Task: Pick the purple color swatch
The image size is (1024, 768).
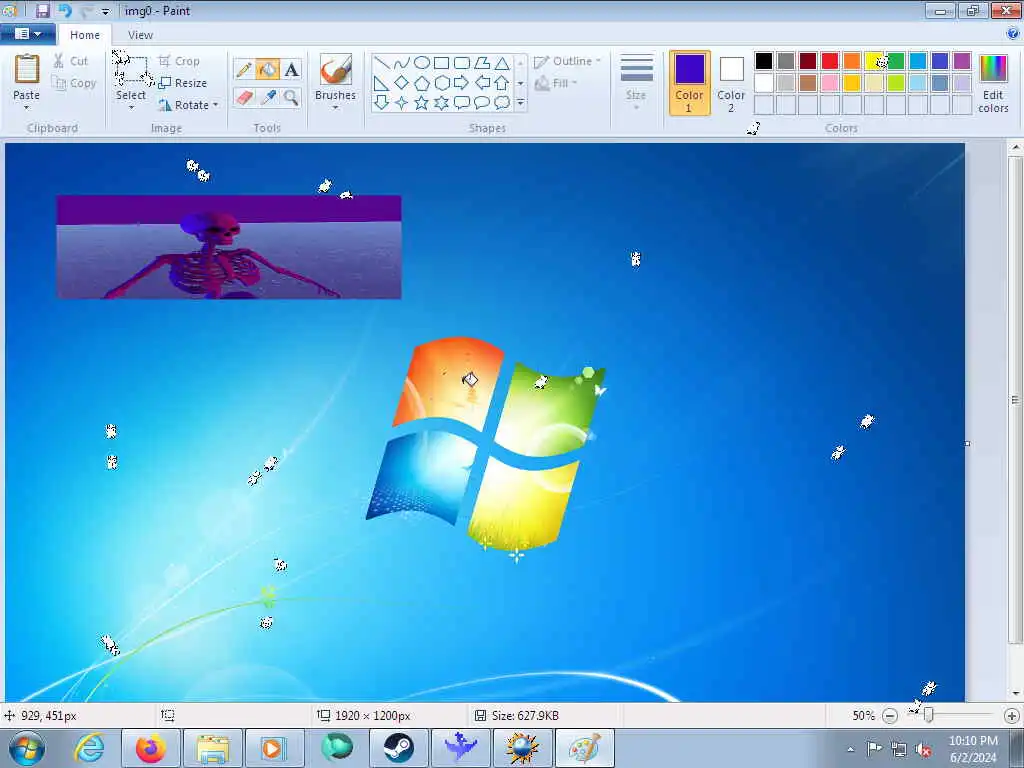Action: tap(962, 61)
